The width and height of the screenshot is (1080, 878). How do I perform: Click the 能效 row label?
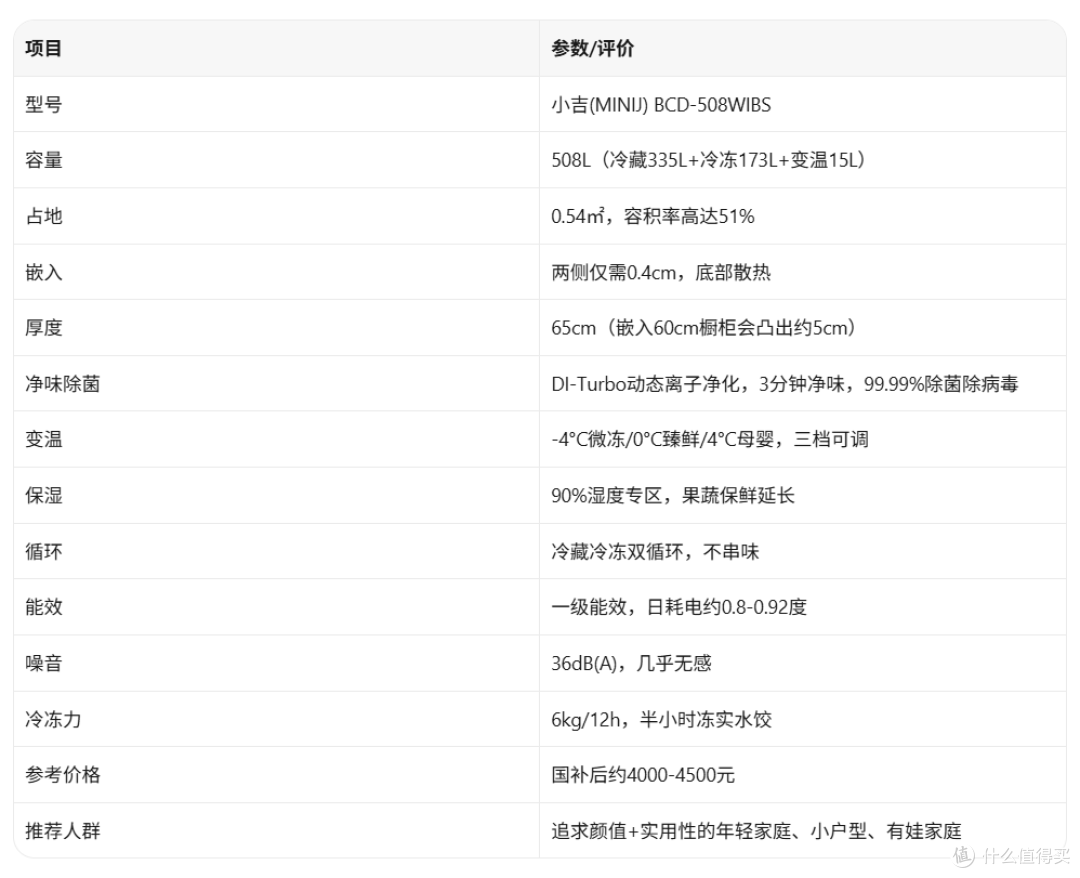pyautogui.click(x=43, y=607)
